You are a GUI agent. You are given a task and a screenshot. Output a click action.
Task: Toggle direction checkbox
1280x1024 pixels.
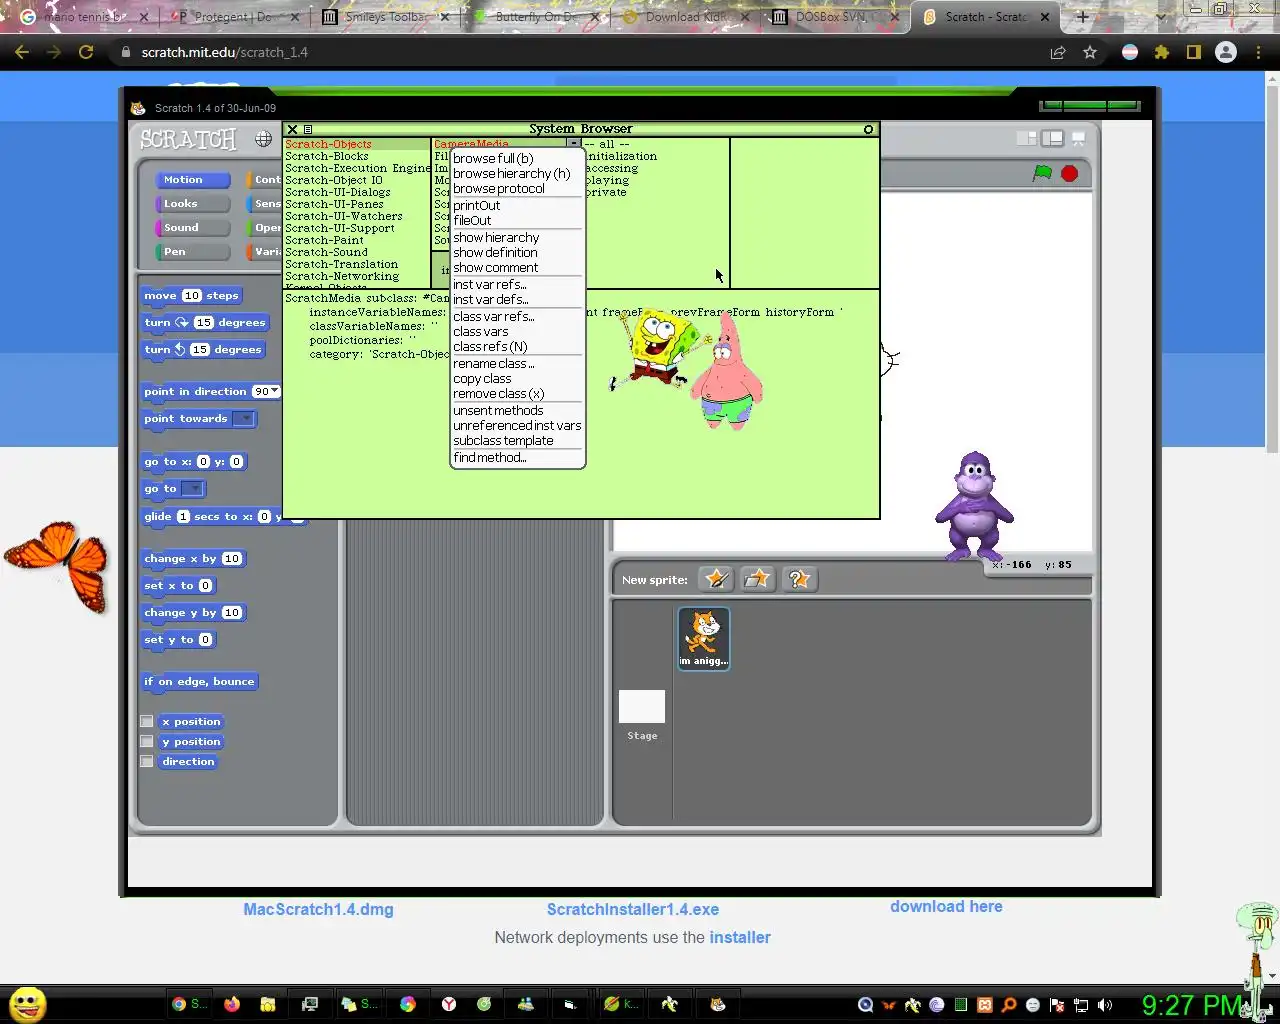[147, 761]
